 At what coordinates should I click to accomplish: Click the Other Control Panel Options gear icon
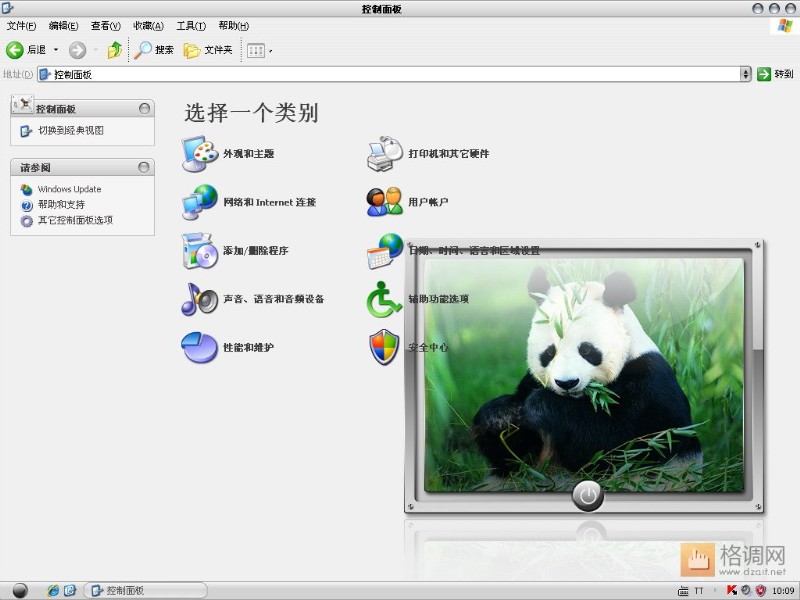(27, 221)
